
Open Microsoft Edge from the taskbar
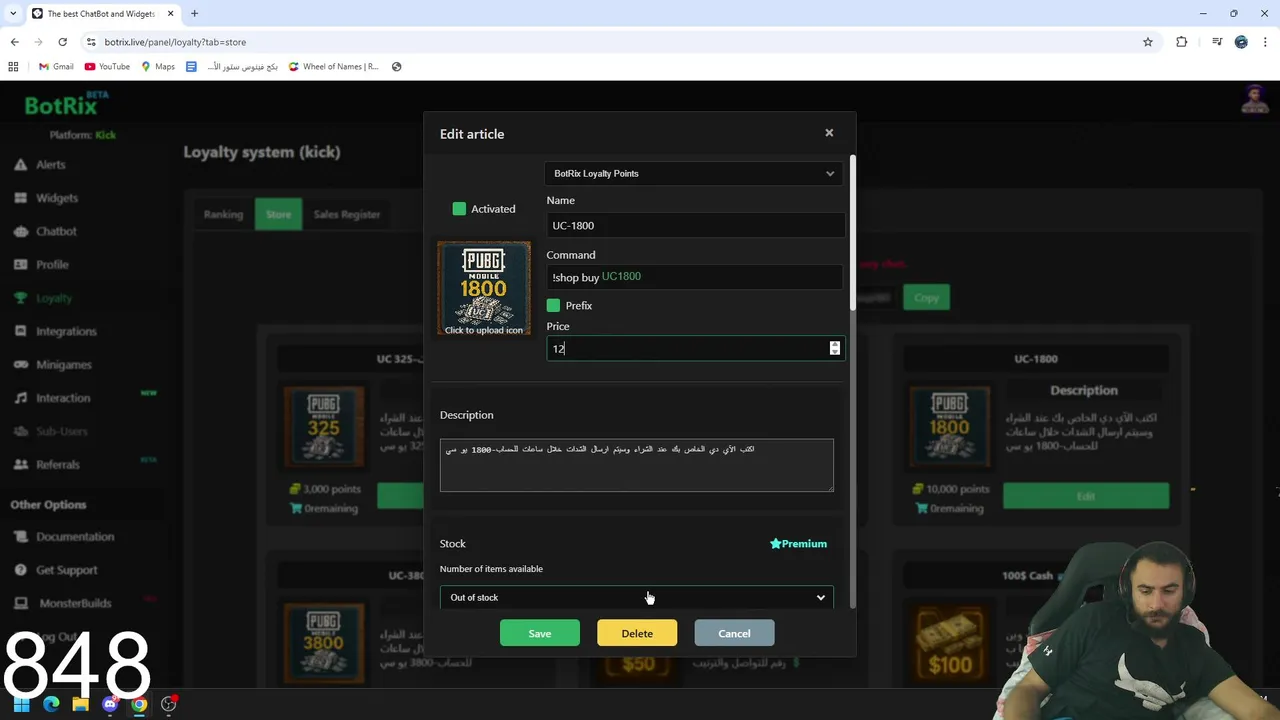(x=51, y=704)
